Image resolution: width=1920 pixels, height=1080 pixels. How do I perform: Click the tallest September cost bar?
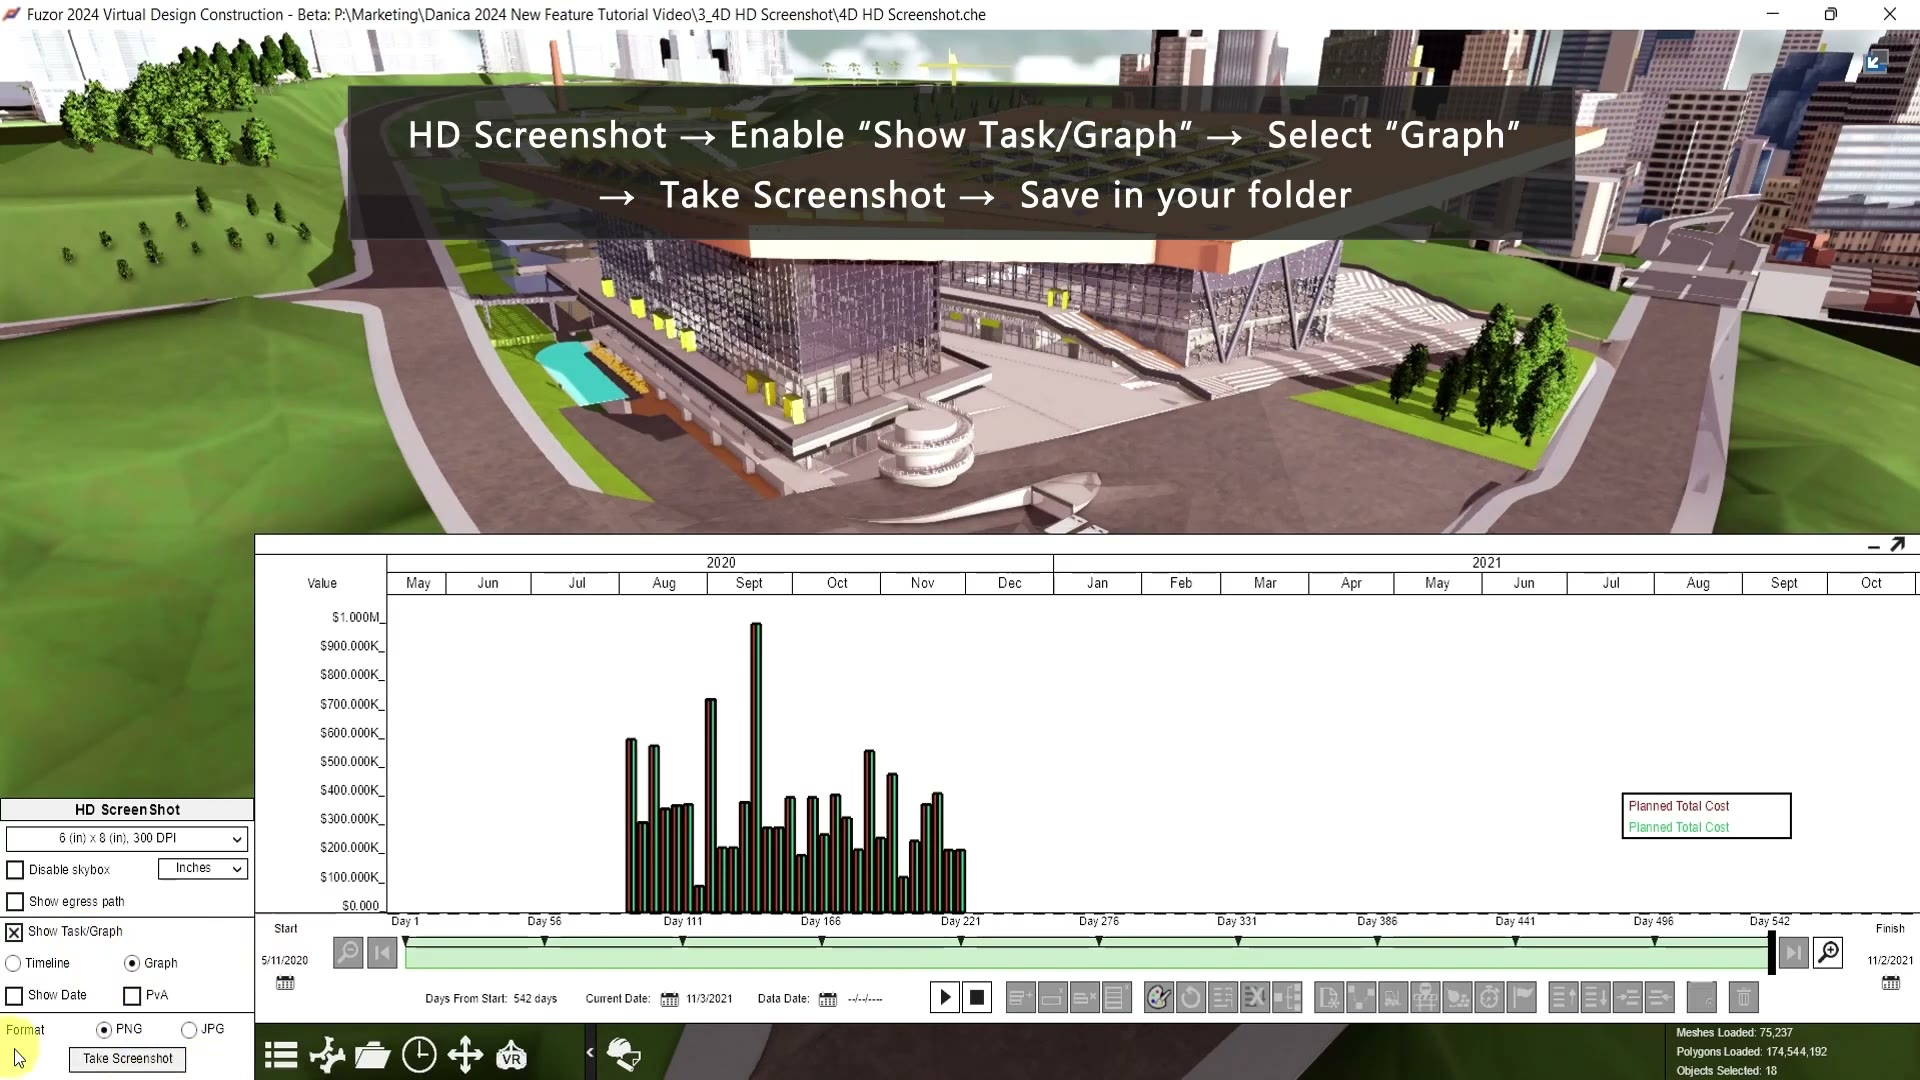pyautogui.click(x=756, y=767)
